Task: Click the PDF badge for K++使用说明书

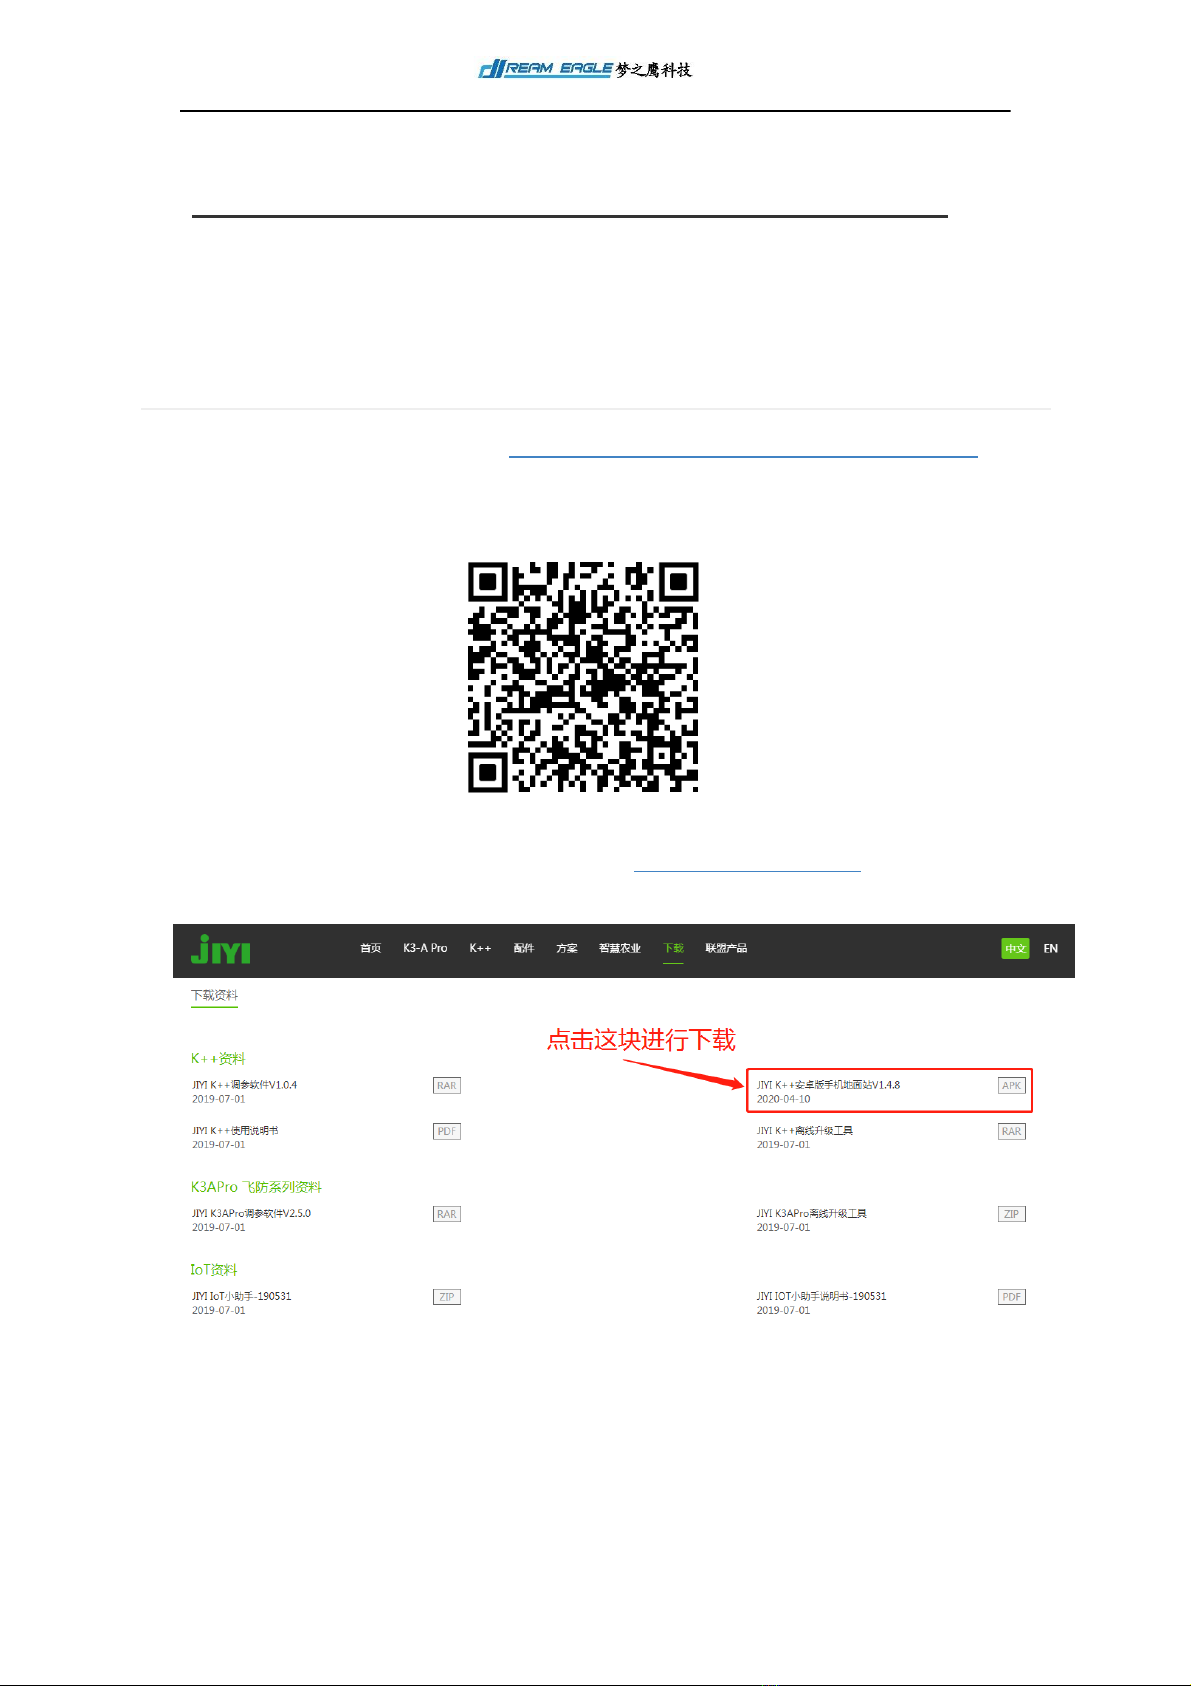Action: coord(447,1132)
